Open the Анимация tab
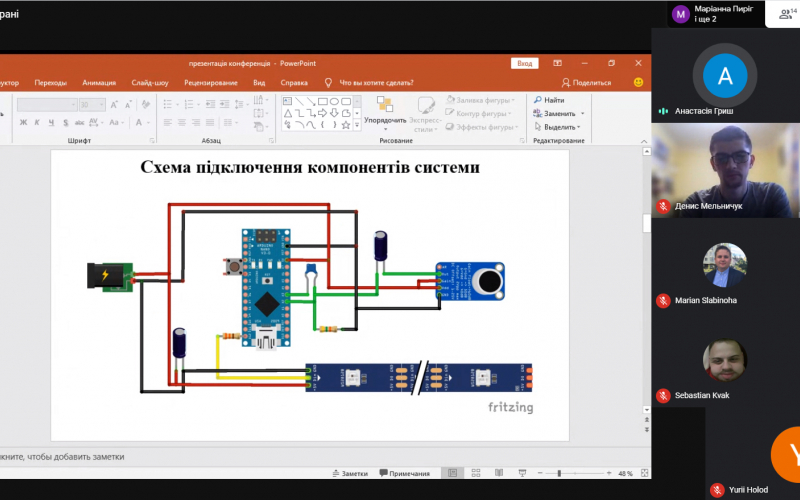Screen dimensions: 800x500 pos(99,83)
